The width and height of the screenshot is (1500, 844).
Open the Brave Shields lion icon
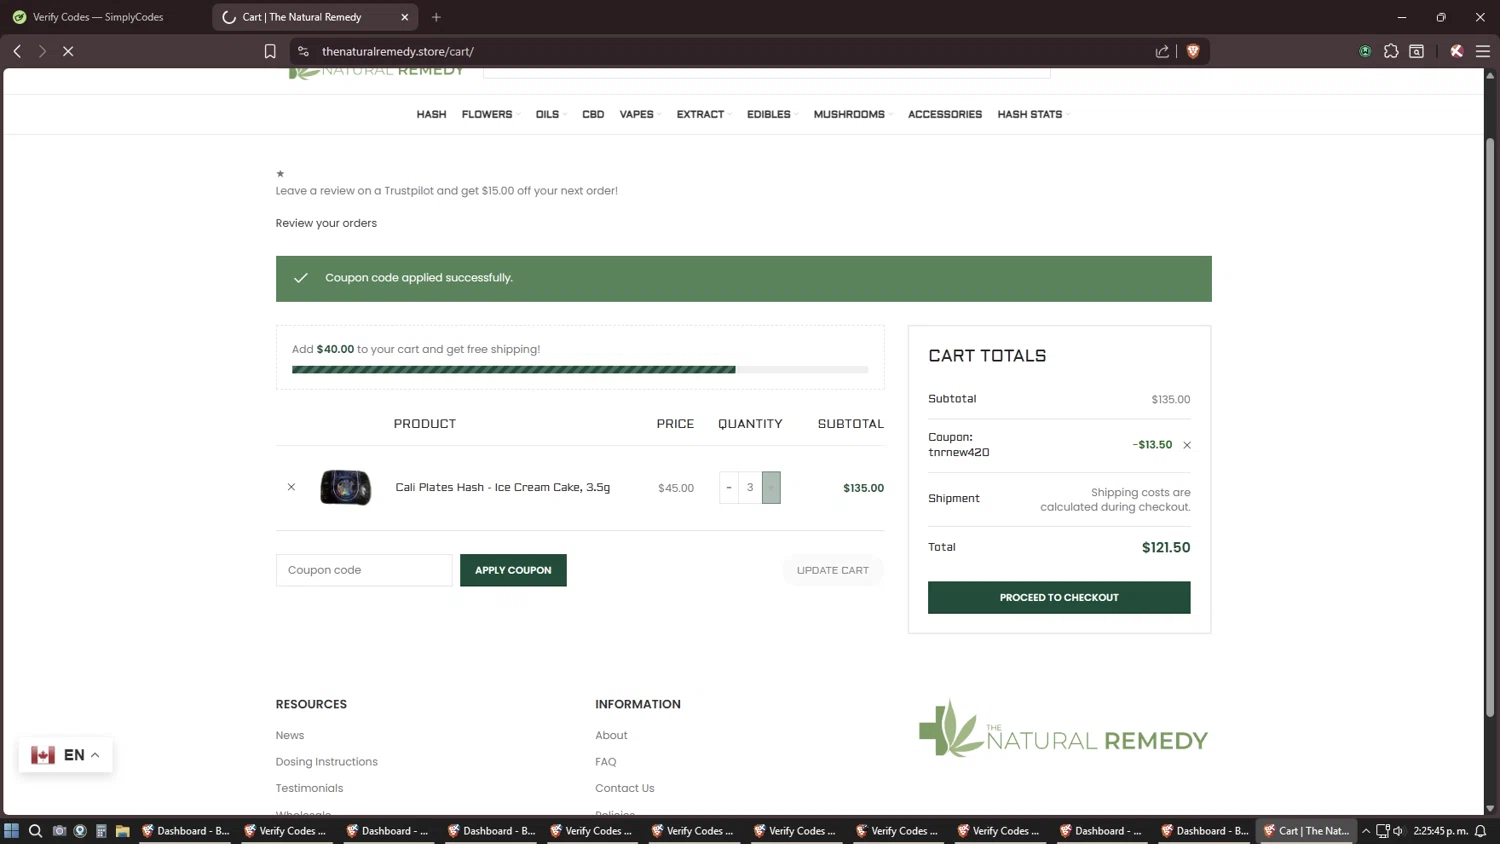[1193, 51]
